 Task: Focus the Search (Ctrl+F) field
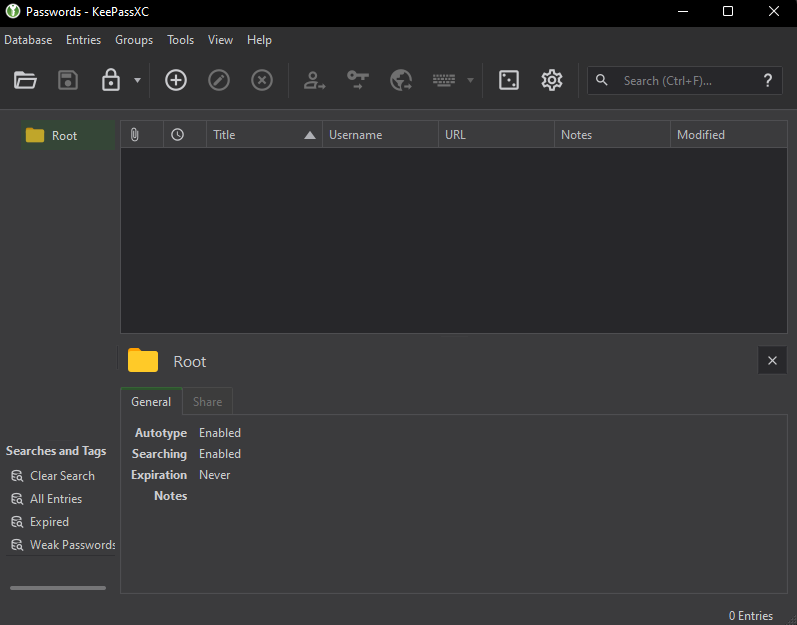pyautogui.click(x=684, y=80)
